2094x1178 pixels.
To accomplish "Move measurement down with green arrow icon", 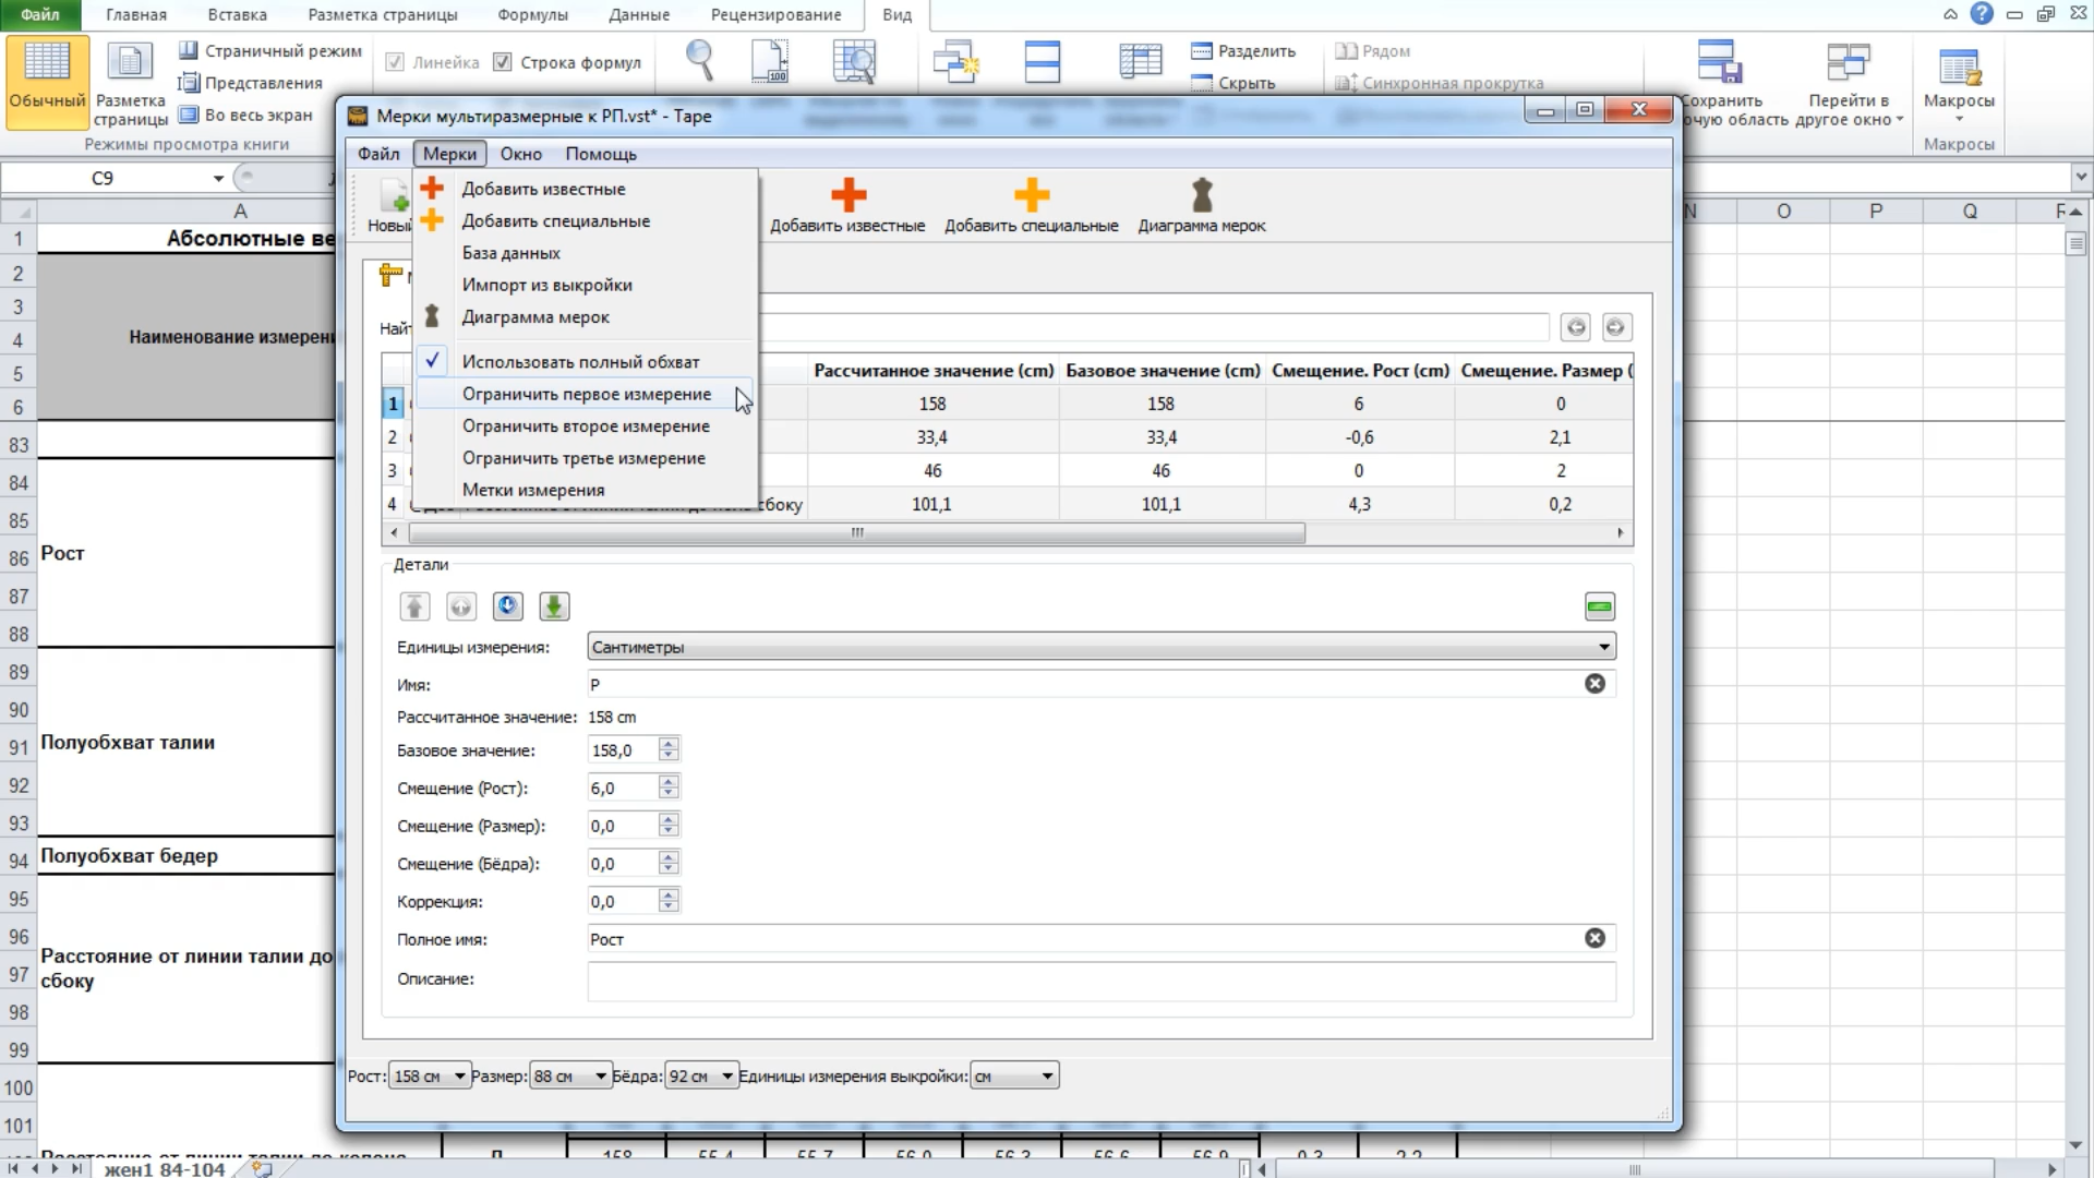I will 554,606.
